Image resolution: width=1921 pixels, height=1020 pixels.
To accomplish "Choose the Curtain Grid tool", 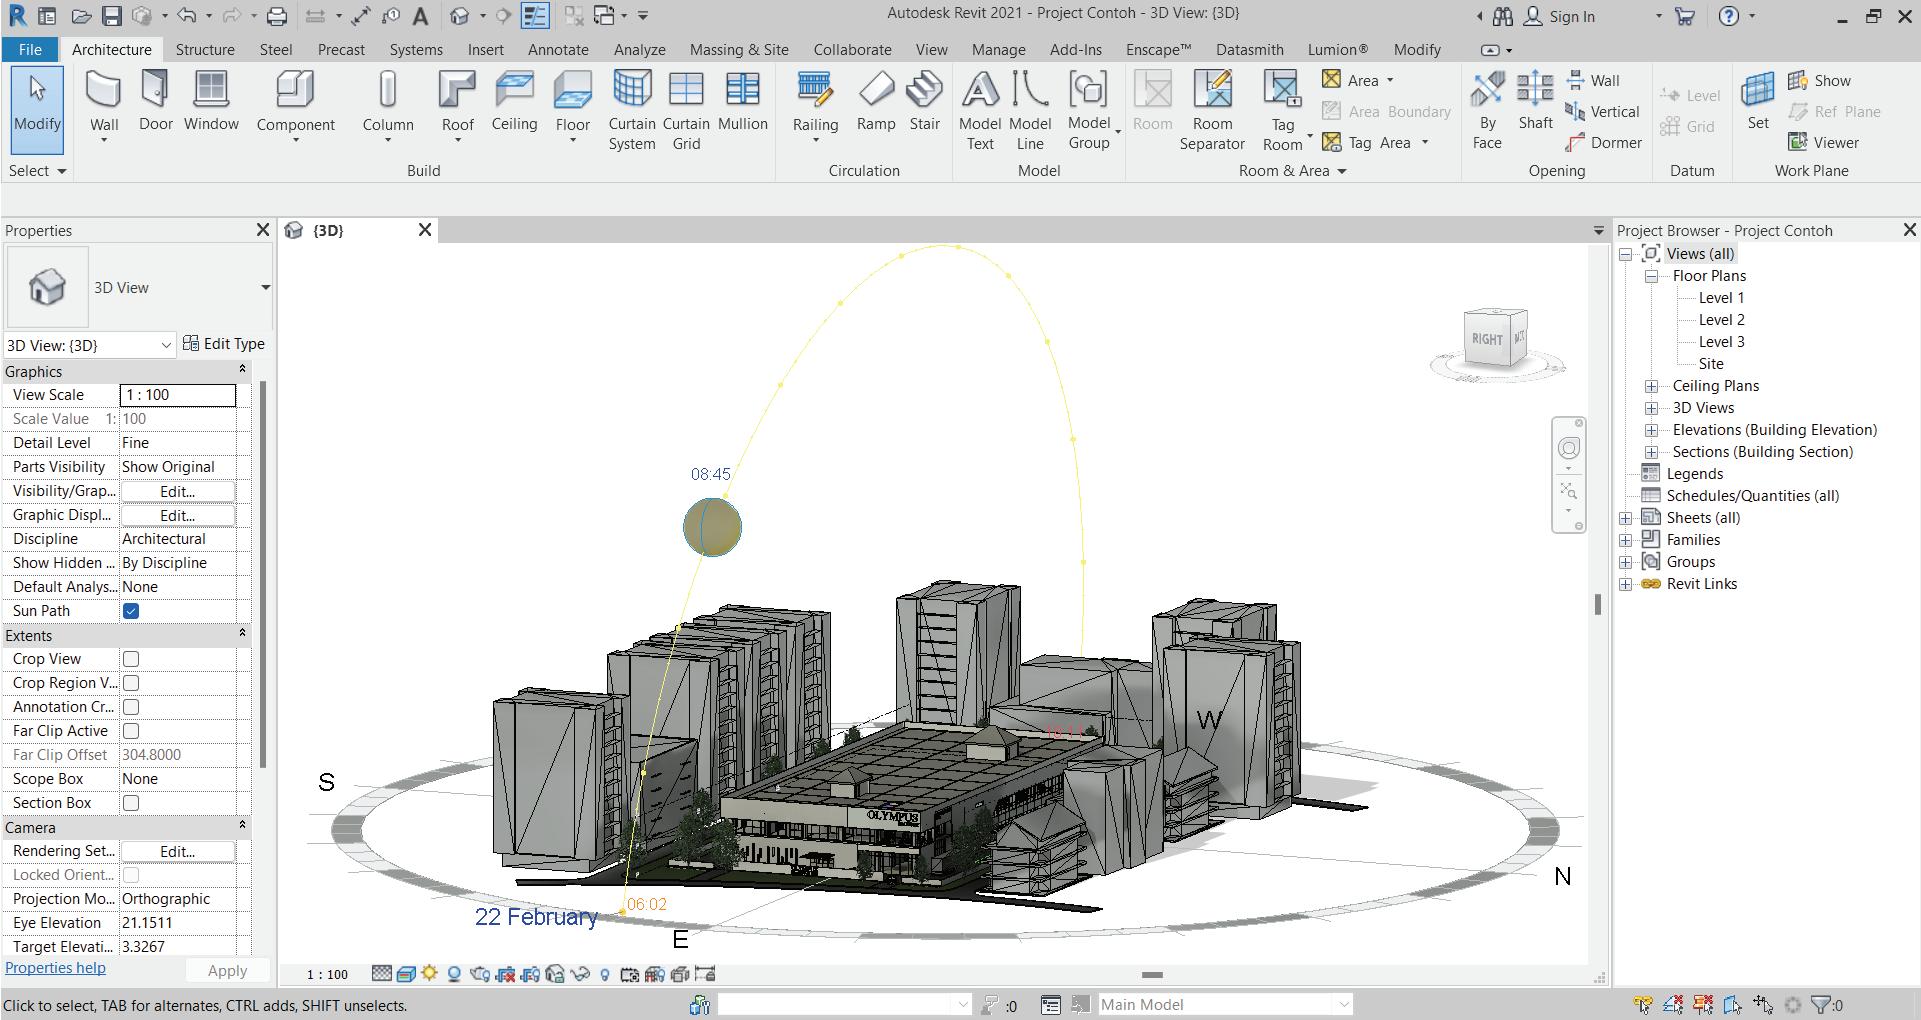I will (686, 111).
